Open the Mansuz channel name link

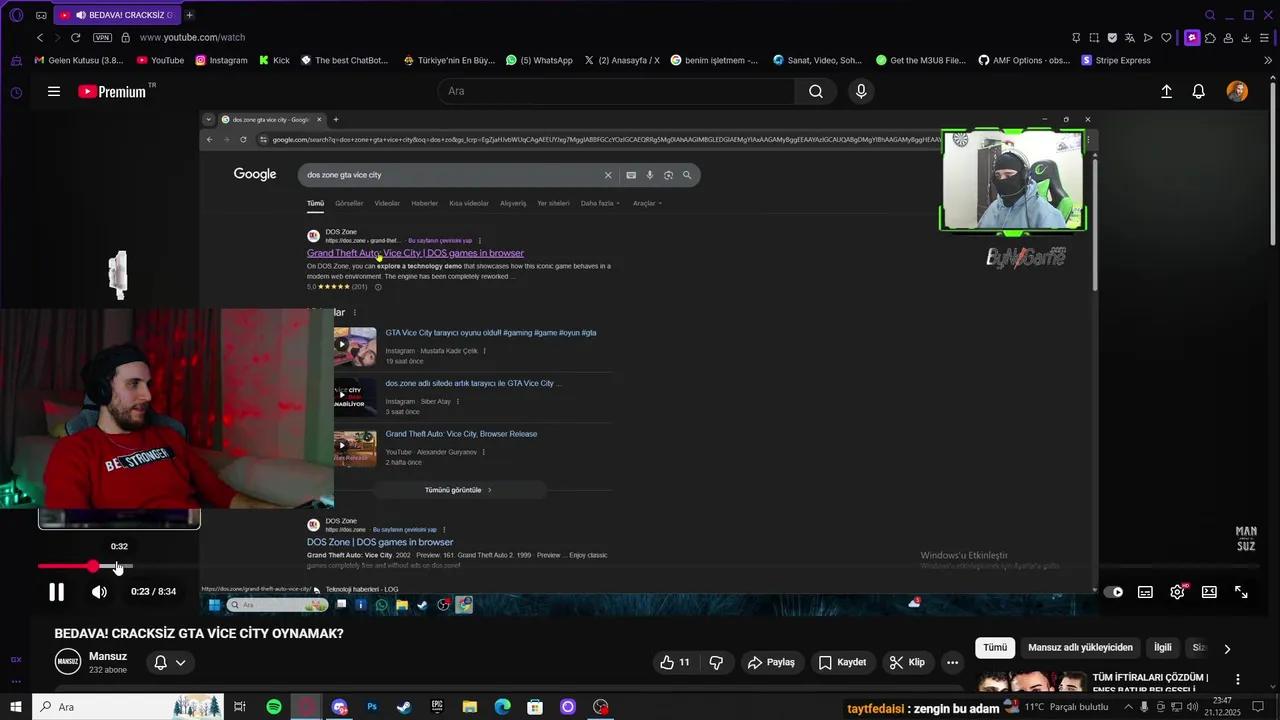point(108,656)
